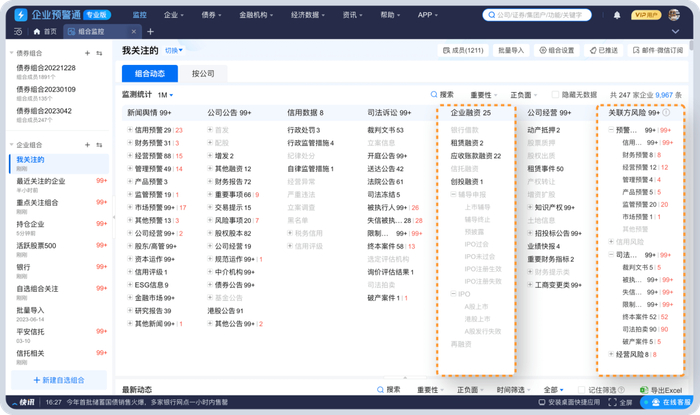
Task: Add a new bond portfolio with plus icon
Action: (x=88, y=53)
